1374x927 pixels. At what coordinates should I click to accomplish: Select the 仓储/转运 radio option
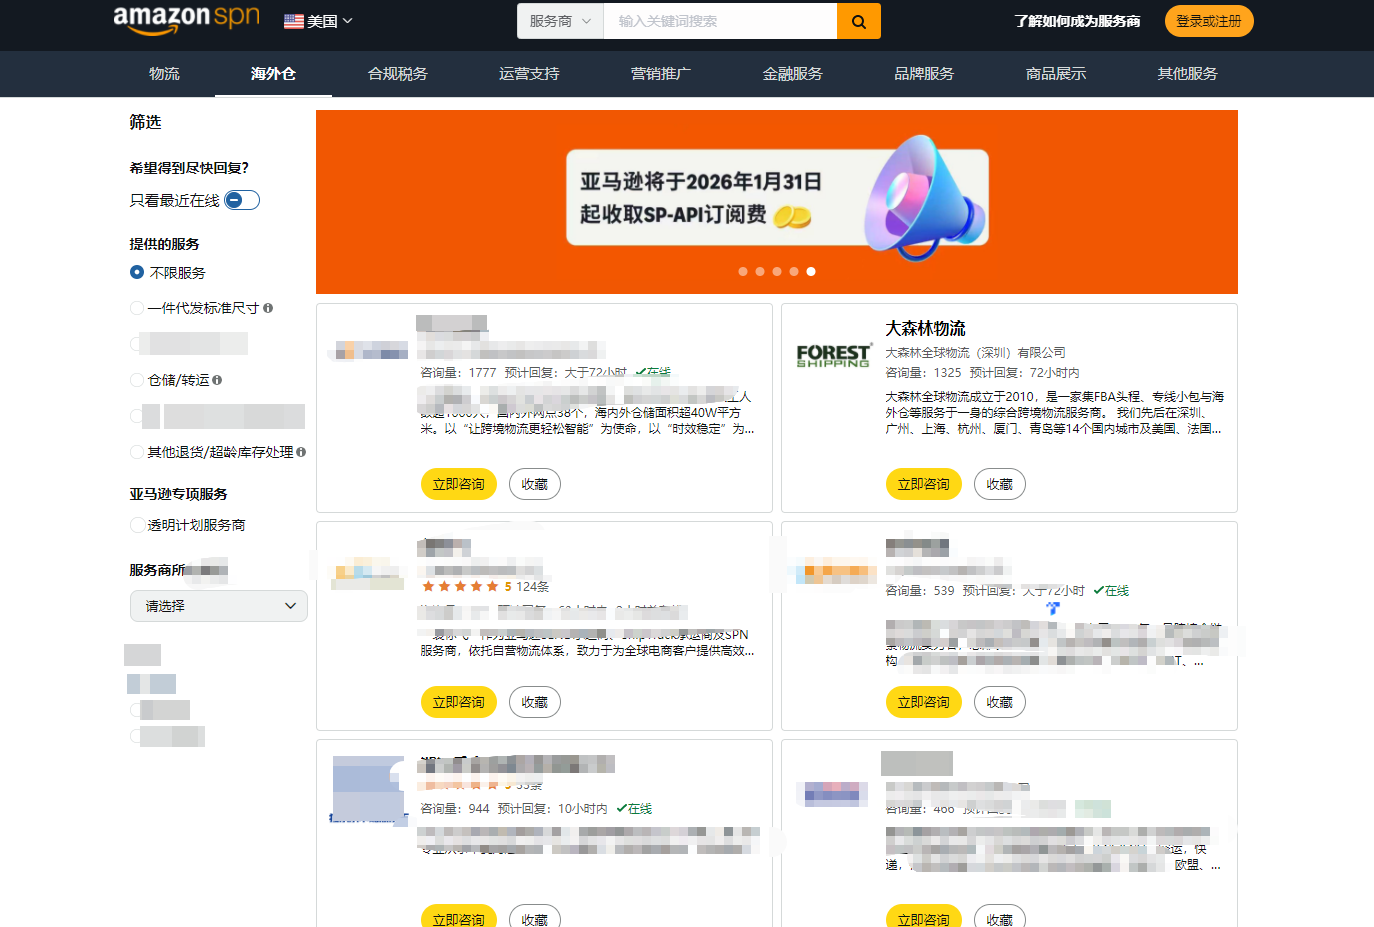[137, 380]
